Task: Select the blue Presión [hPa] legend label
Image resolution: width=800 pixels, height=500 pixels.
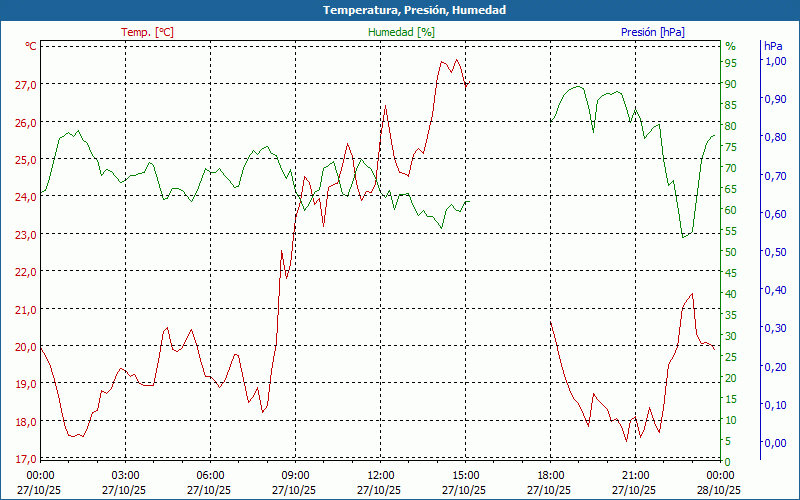Action: [652, 32]
